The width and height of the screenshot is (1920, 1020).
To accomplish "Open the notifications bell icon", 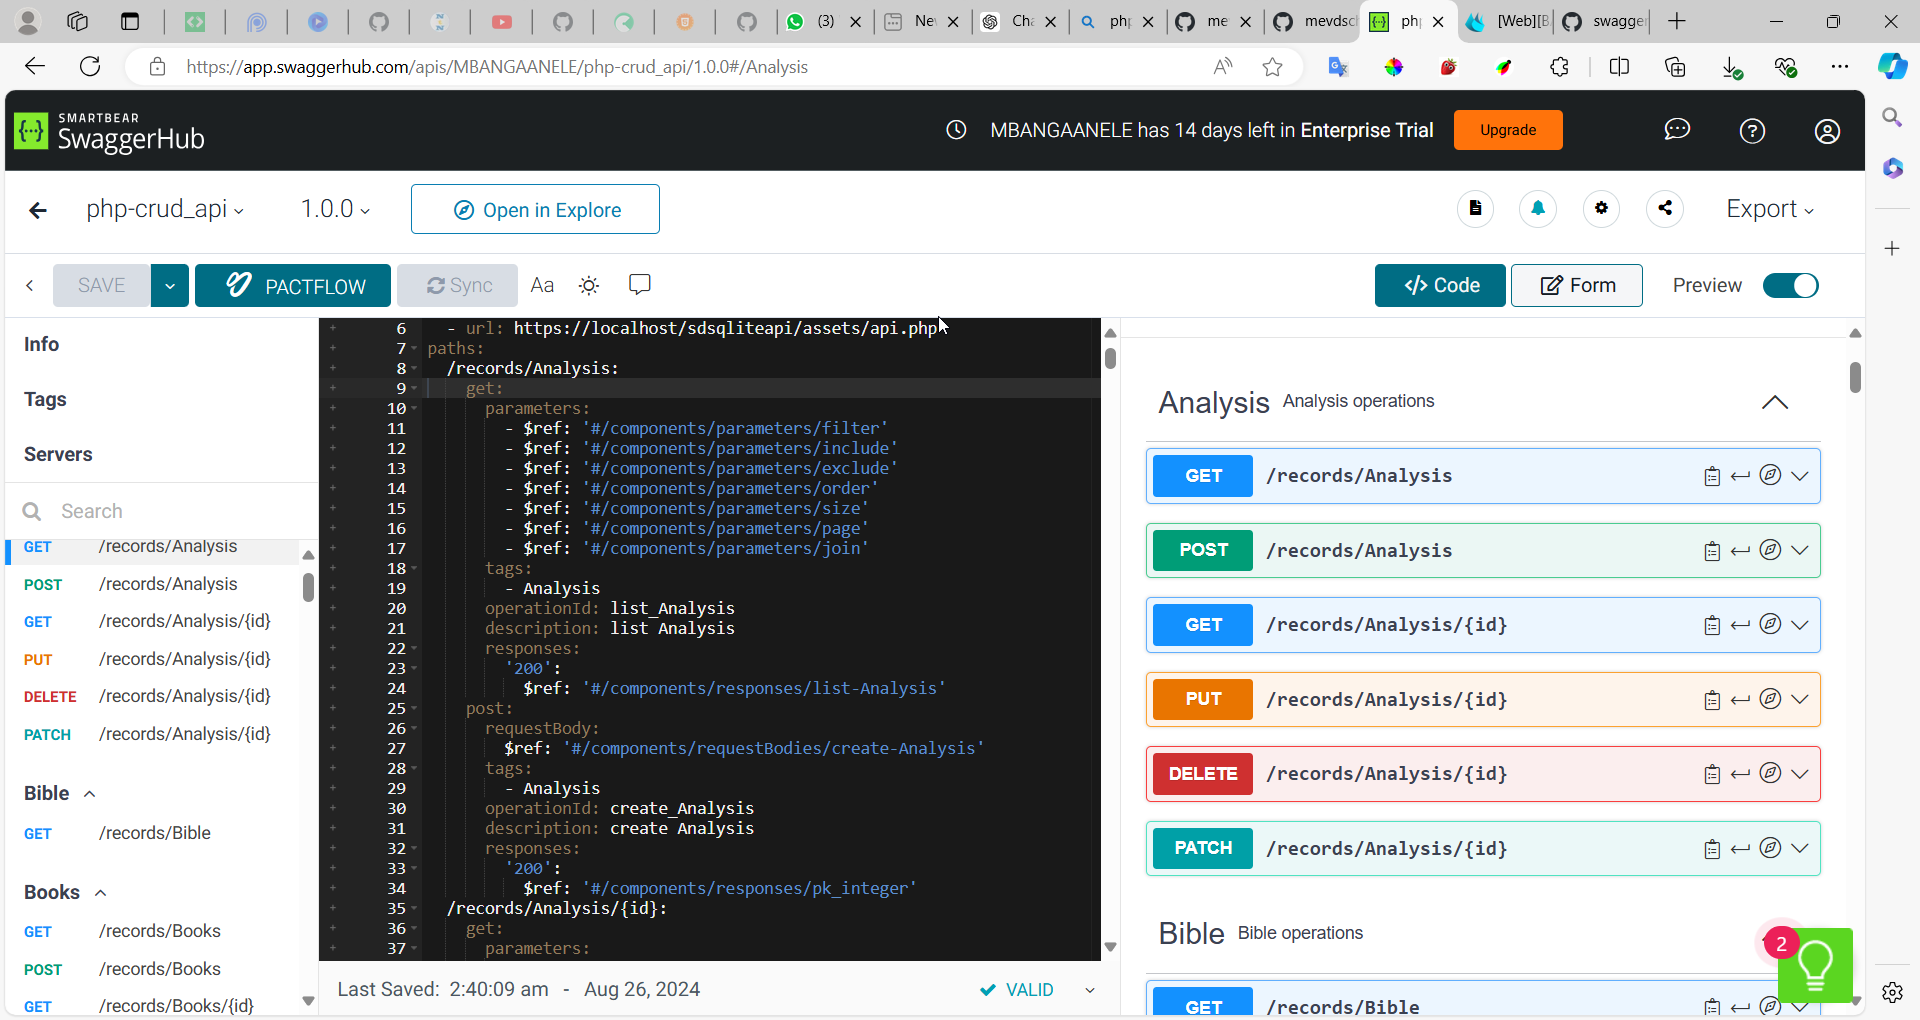I will point(1538,208).
